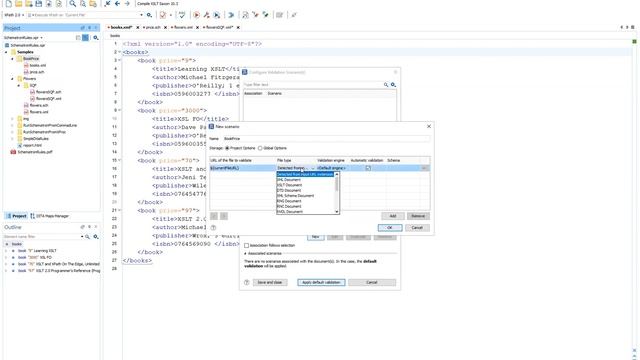Click the Validate document toolbar icon
The height and width of the screenshot is (360, 640).
[x=163, y=15]
